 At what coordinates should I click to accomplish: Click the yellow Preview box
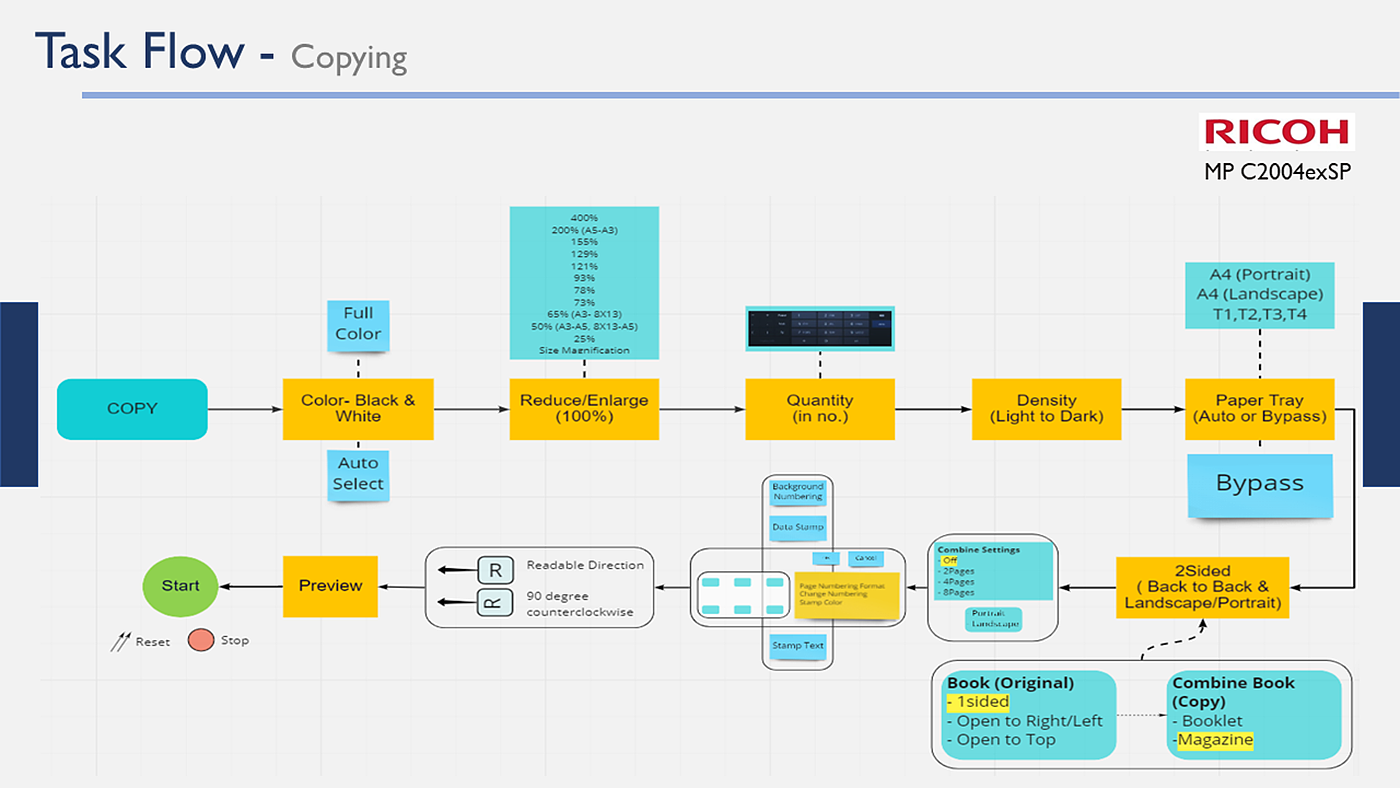point(330,586)
